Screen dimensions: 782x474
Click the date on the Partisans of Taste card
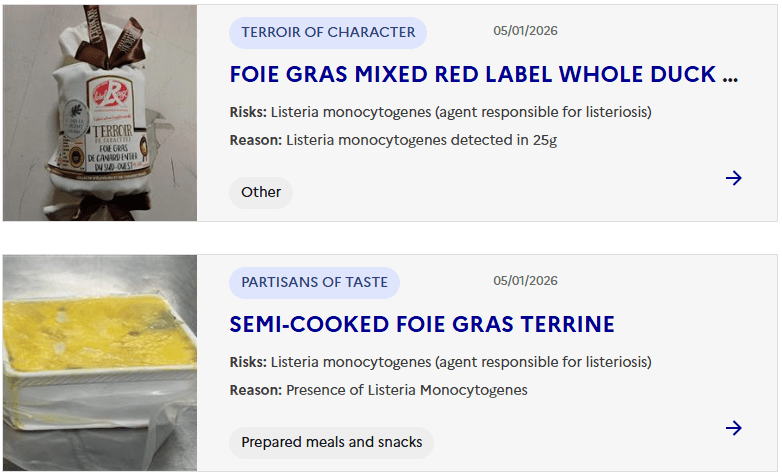[x=525, y=281]
